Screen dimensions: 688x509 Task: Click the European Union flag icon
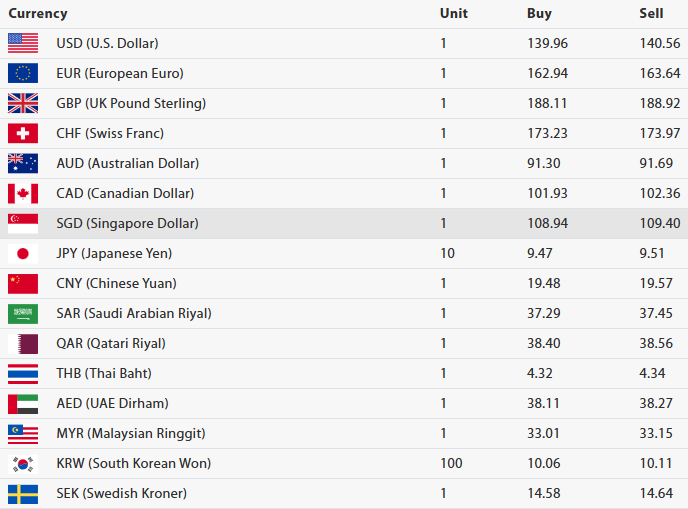pyautogui.click(x=23, y=73)
